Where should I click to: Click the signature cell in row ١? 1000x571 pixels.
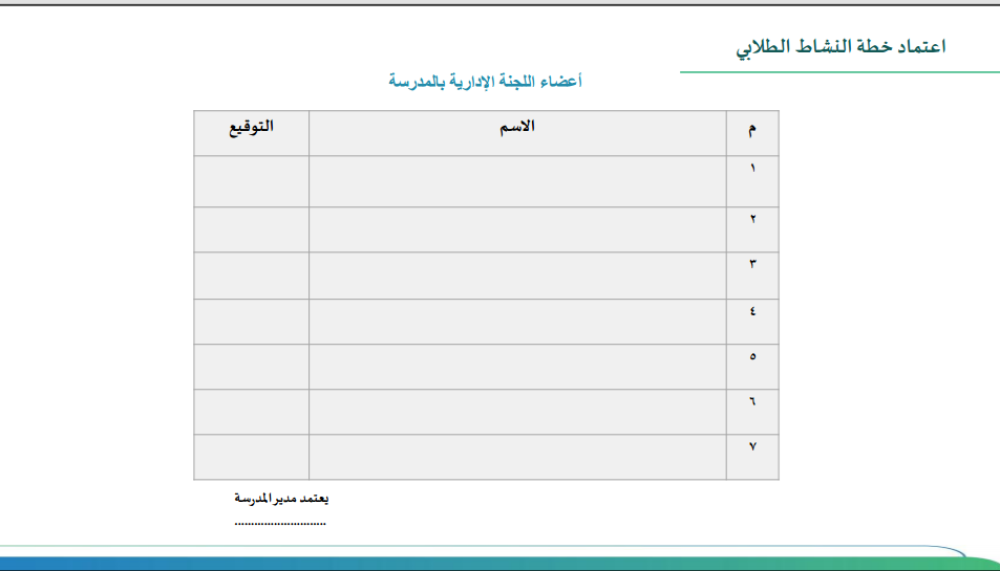(x=251, y=181)
